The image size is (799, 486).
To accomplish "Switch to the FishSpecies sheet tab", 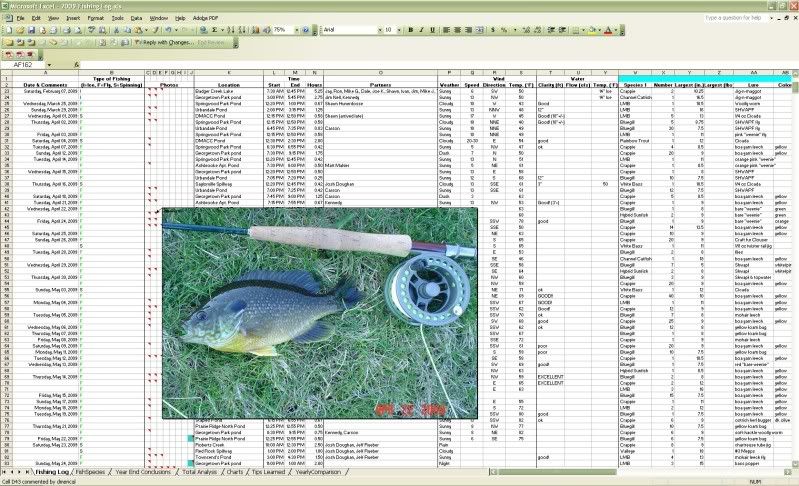I will 90,472.
